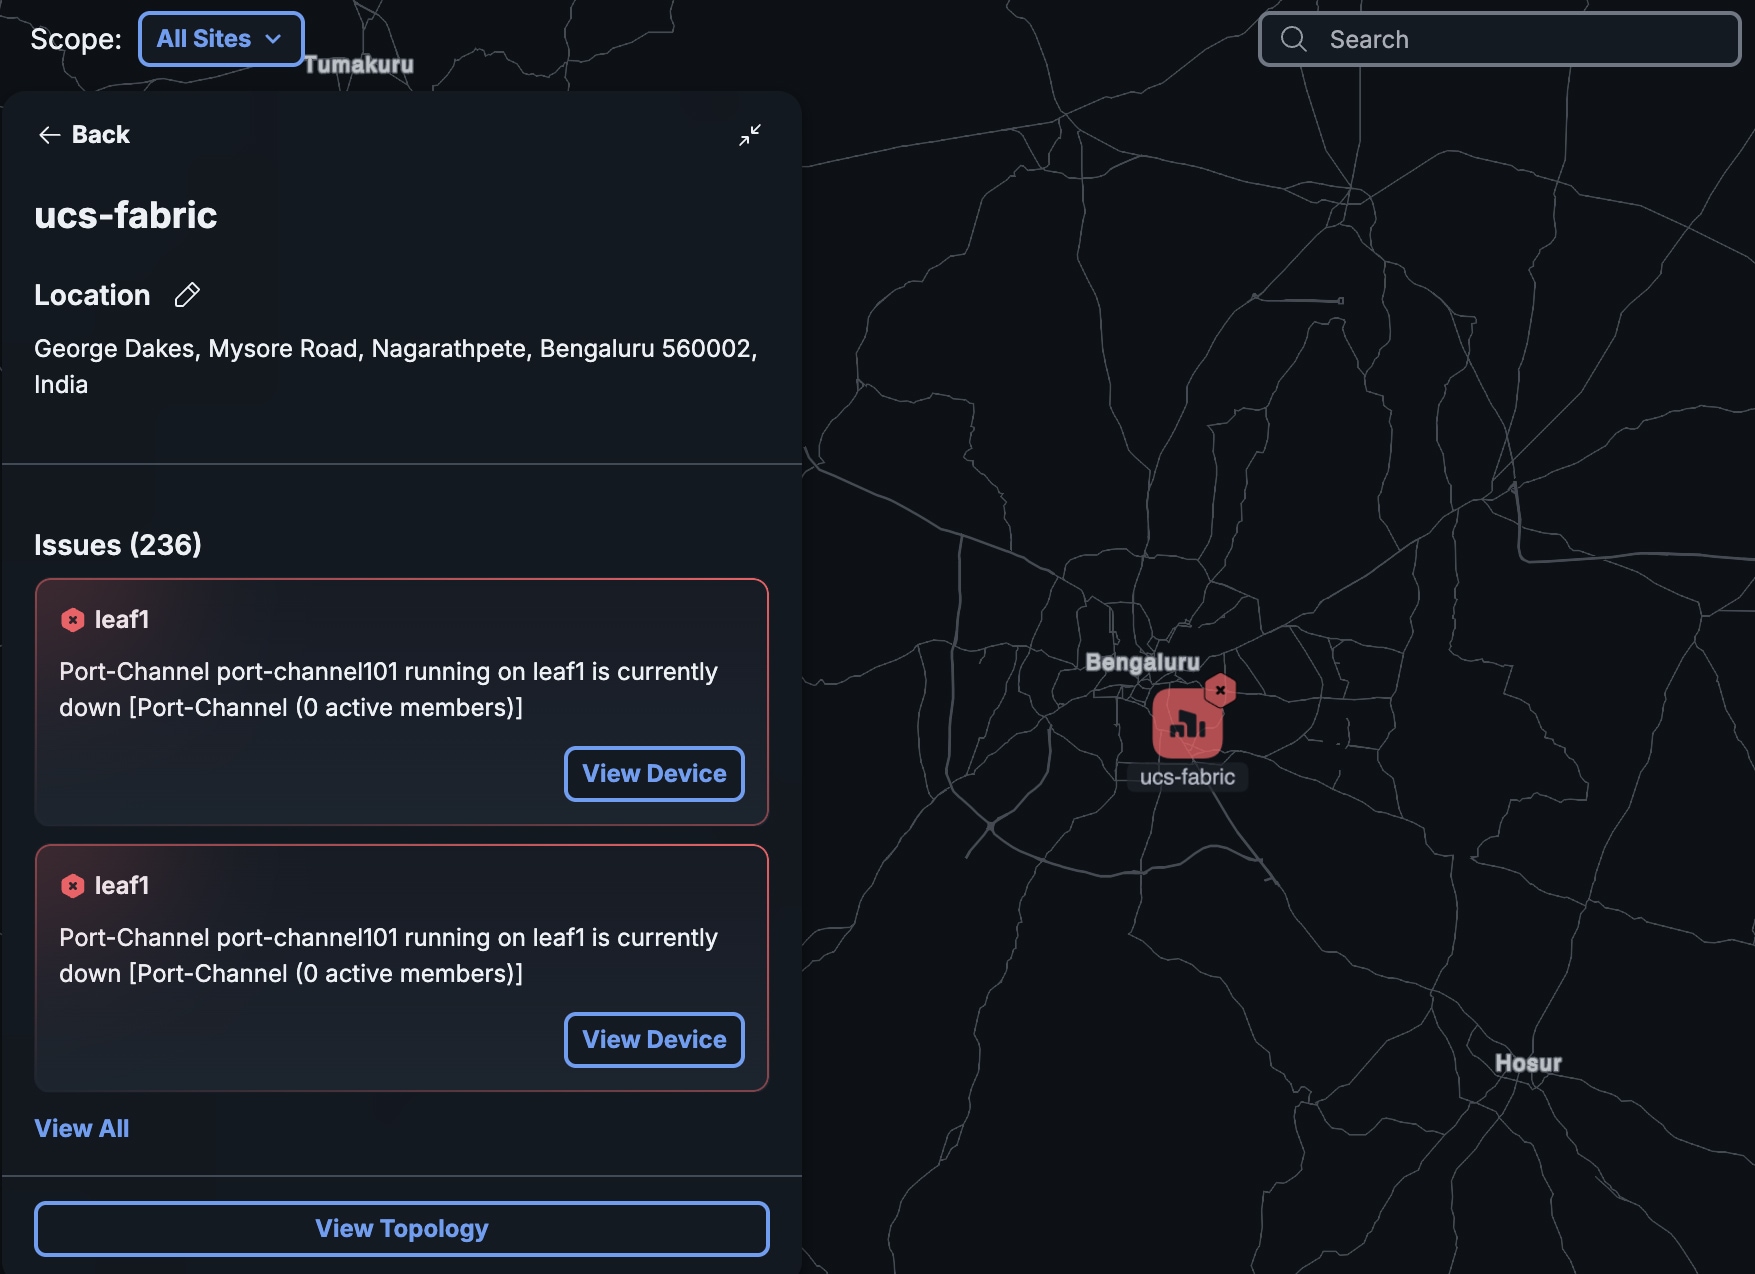This screenshot has width=1755, height=1274.
Task: Select the ucs-fabric site marker on map
Action: [x=1187, y=723]
